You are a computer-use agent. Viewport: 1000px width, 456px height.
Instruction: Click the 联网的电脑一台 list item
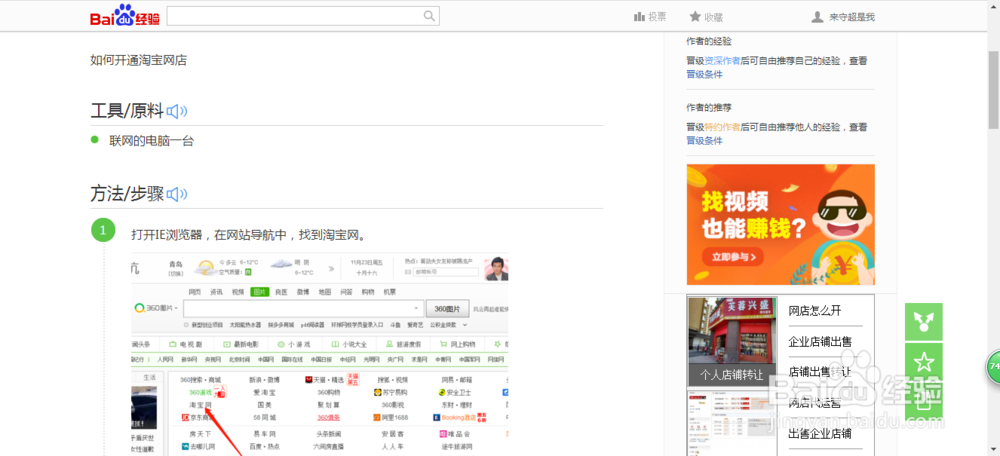click(x=151, y=140)
